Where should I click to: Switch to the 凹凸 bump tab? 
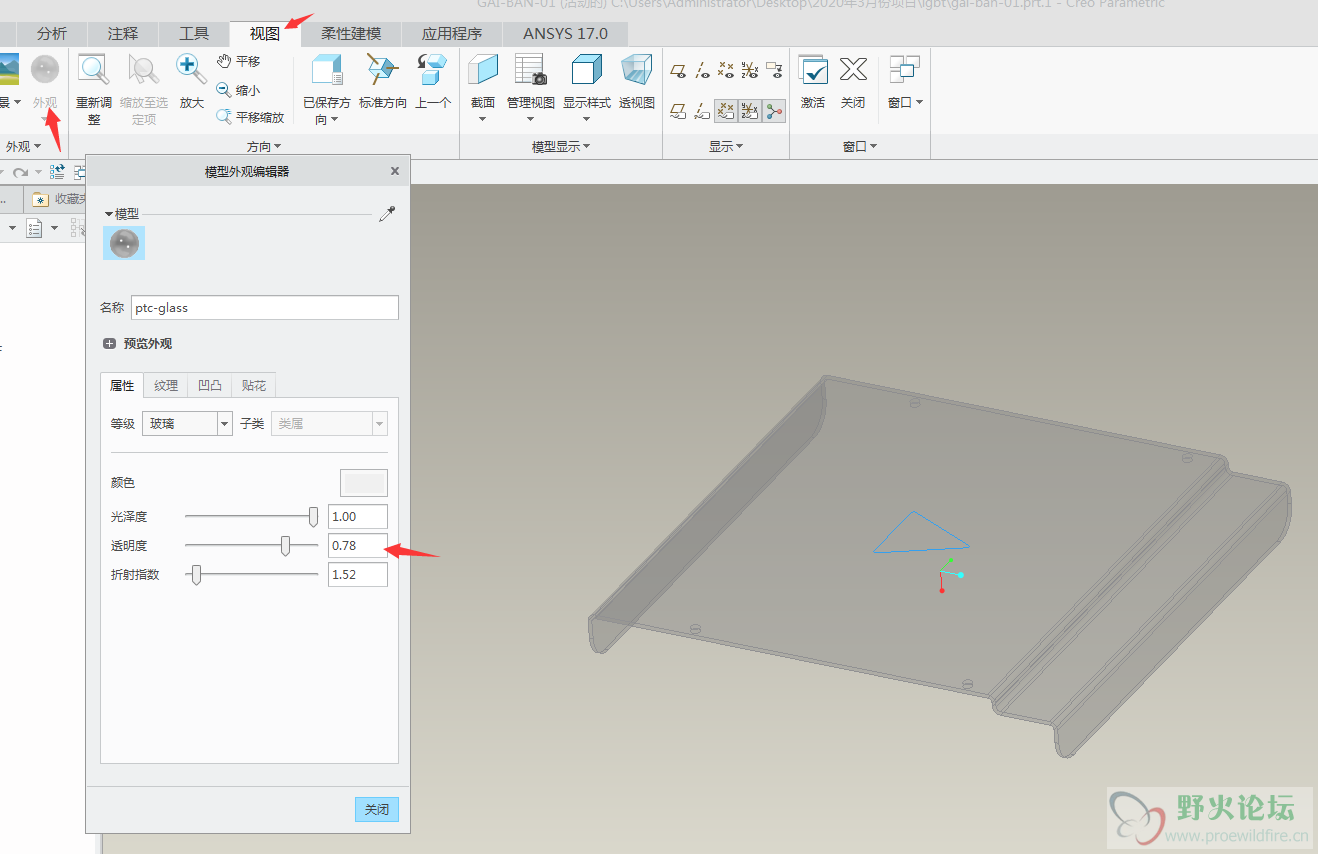click(x=210, y=385)
